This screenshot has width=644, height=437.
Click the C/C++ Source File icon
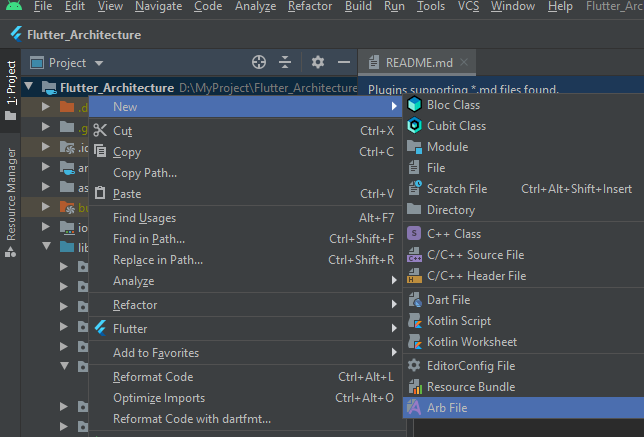pos(414,255)
